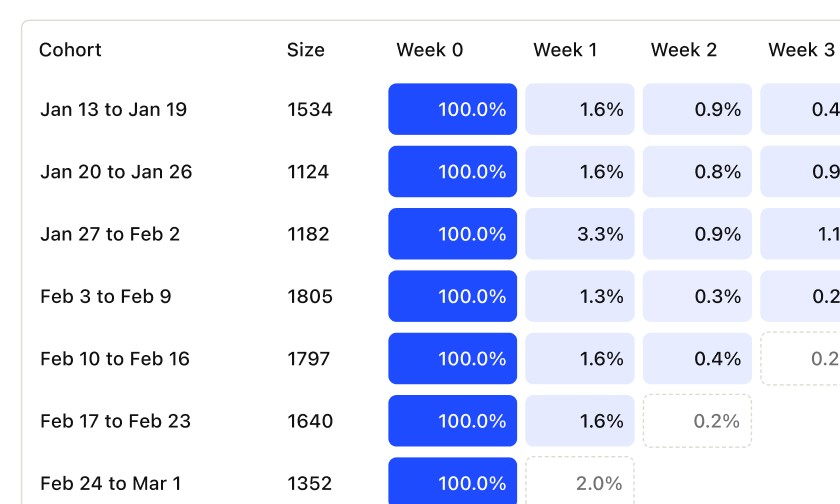
Task: Open the Feb 24 to Mar 1 cohort
Action: [110, 484]
